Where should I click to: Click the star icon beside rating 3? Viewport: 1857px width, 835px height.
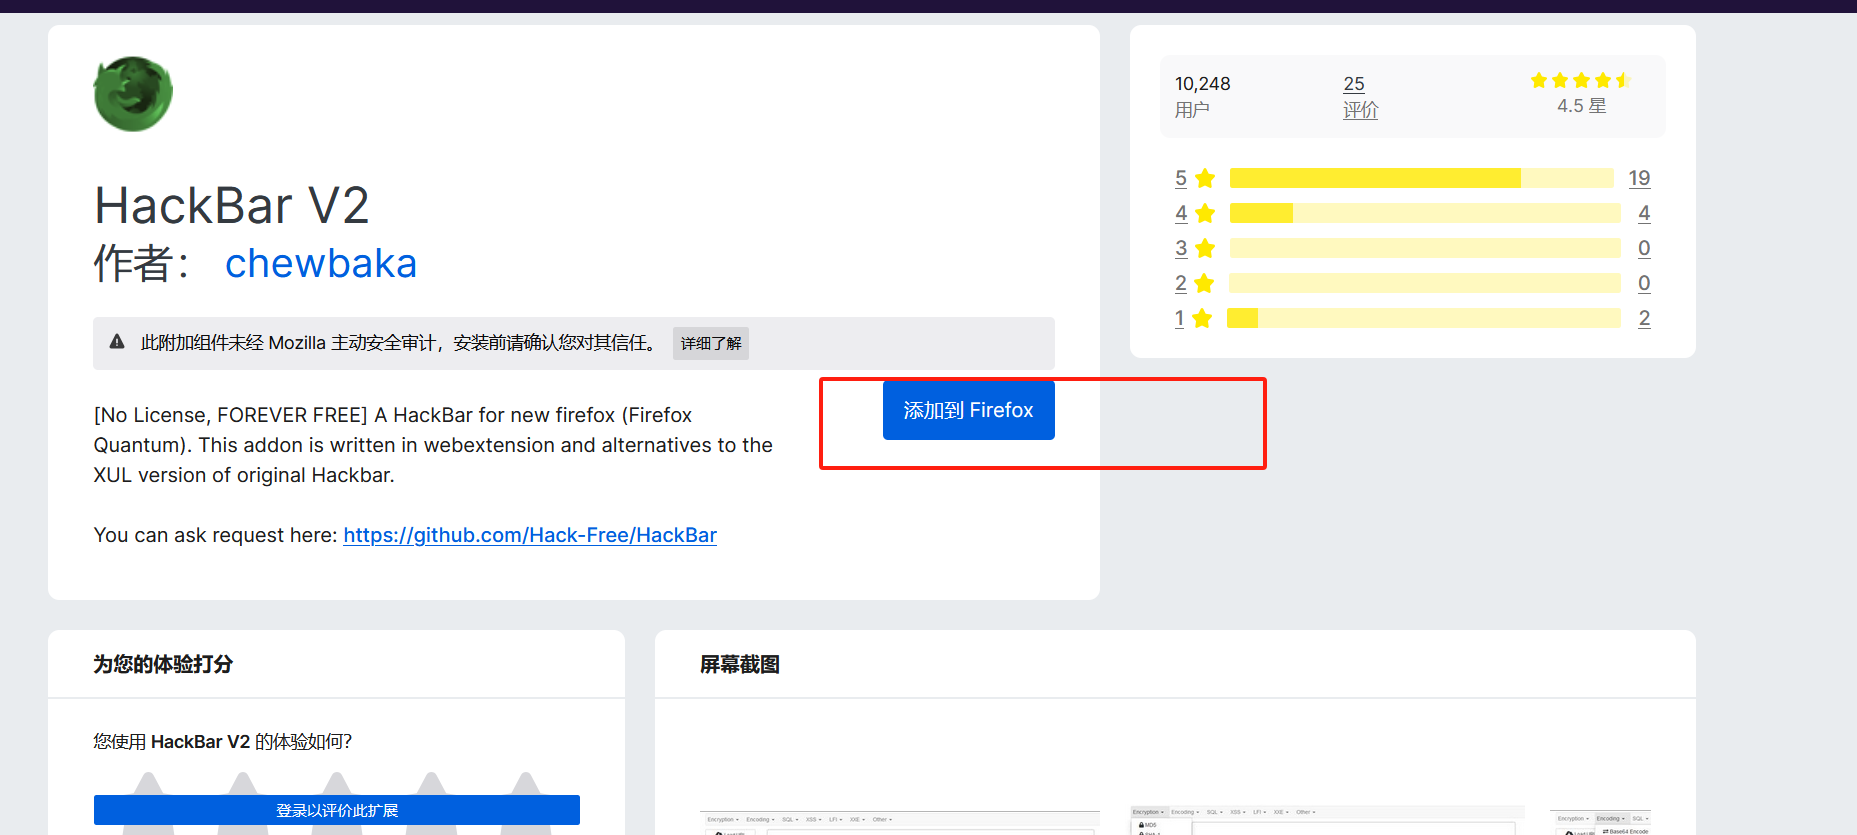(x=1205, y=248)
